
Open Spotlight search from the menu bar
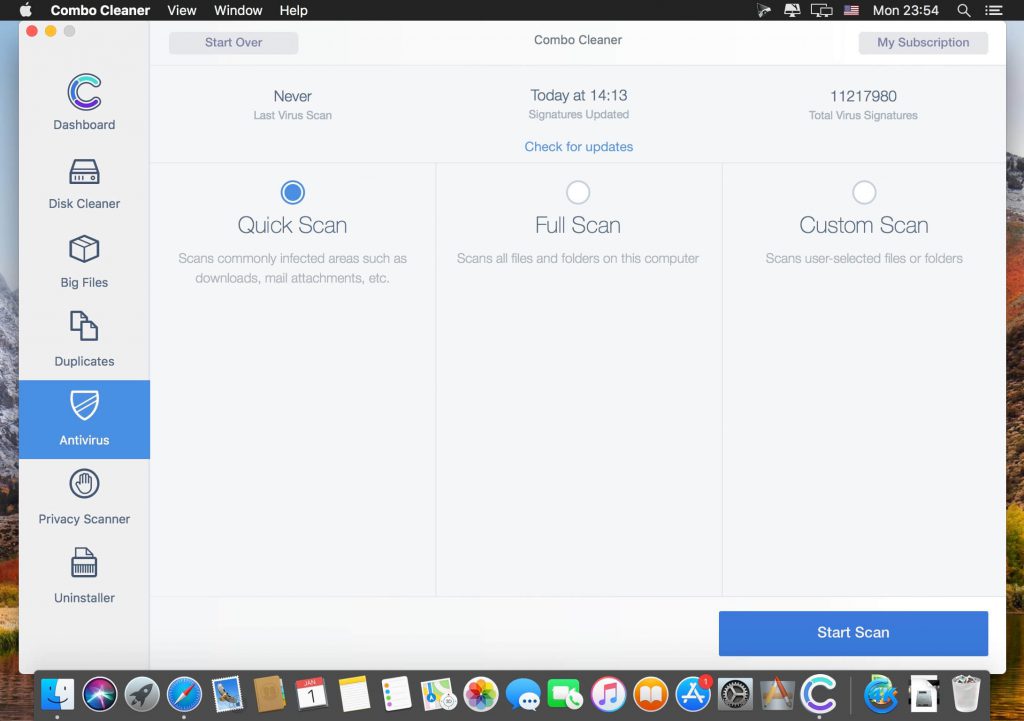(x=962, y=10)
